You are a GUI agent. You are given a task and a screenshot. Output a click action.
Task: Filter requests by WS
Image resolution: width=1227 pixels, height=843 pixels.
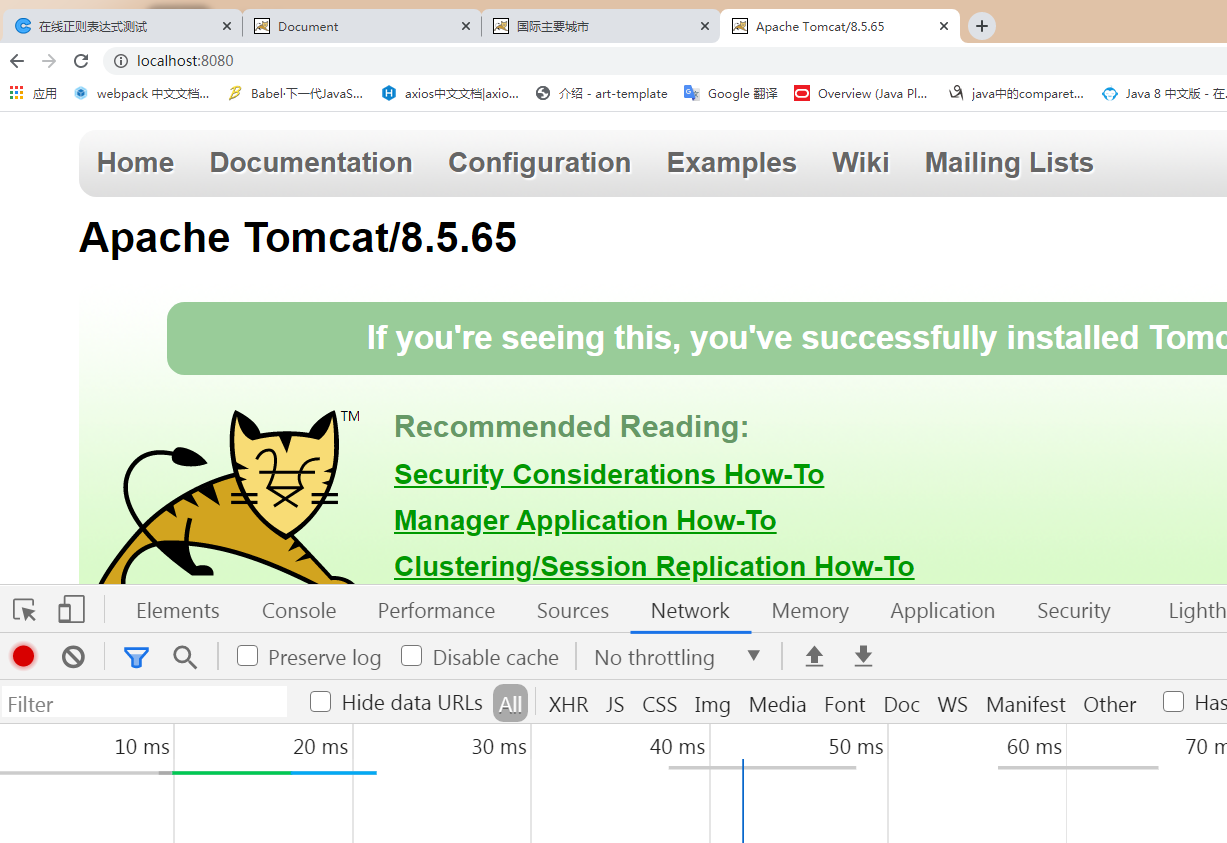(x=953, y=705)
